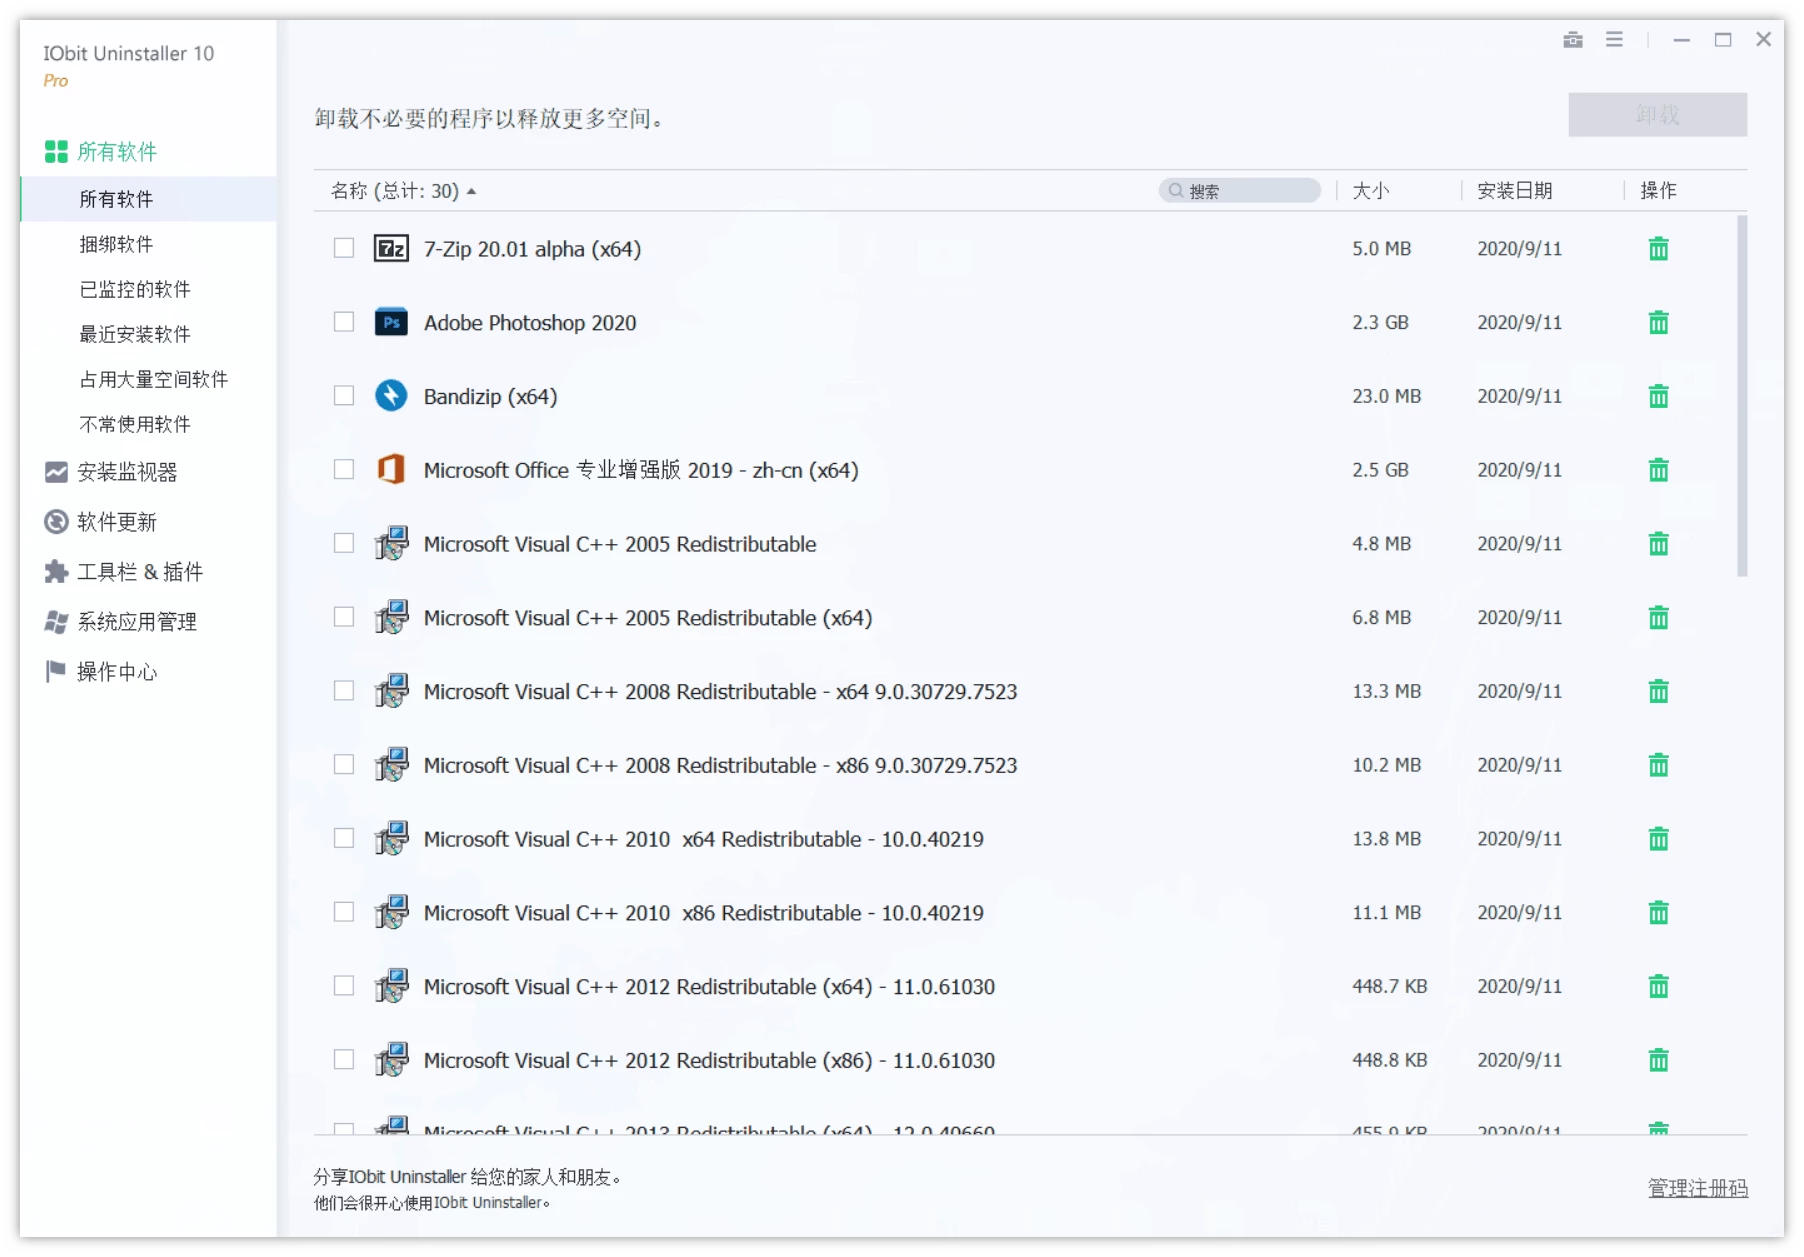The image size is (1804, 1257).
Task: Click the gift icon near the window controls
Action: pos(1571,40)
